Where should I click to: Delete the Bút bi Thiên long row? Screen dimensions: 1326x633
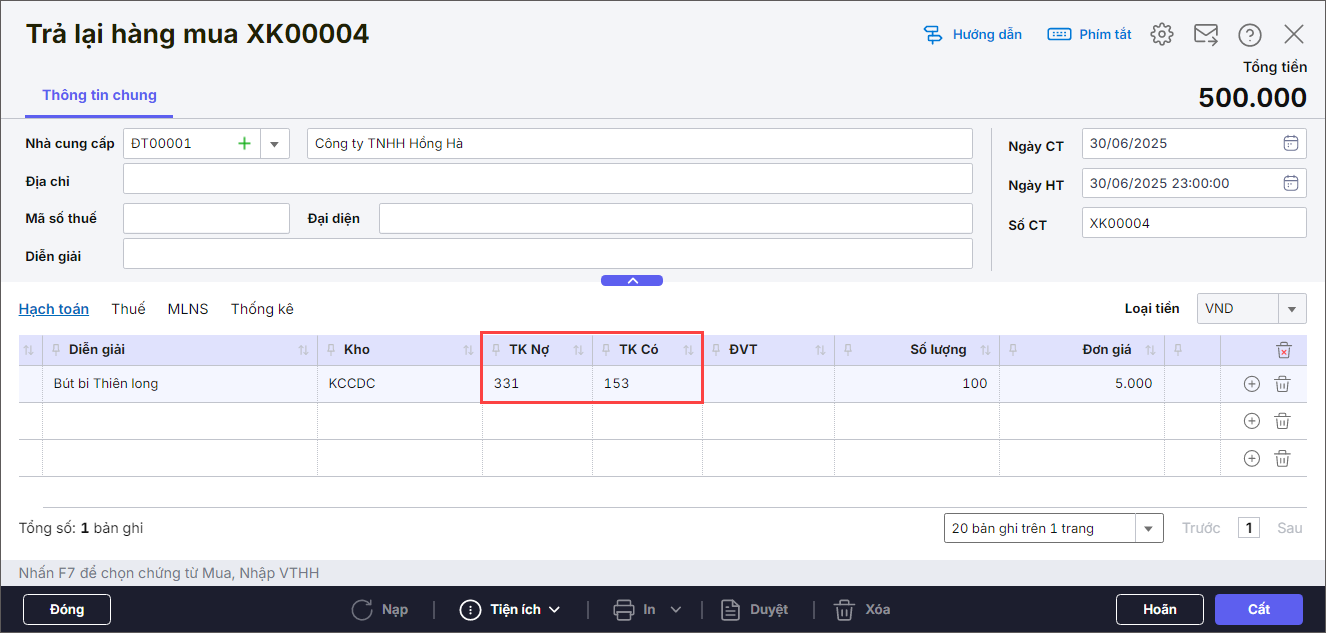tap(1282, 384)
